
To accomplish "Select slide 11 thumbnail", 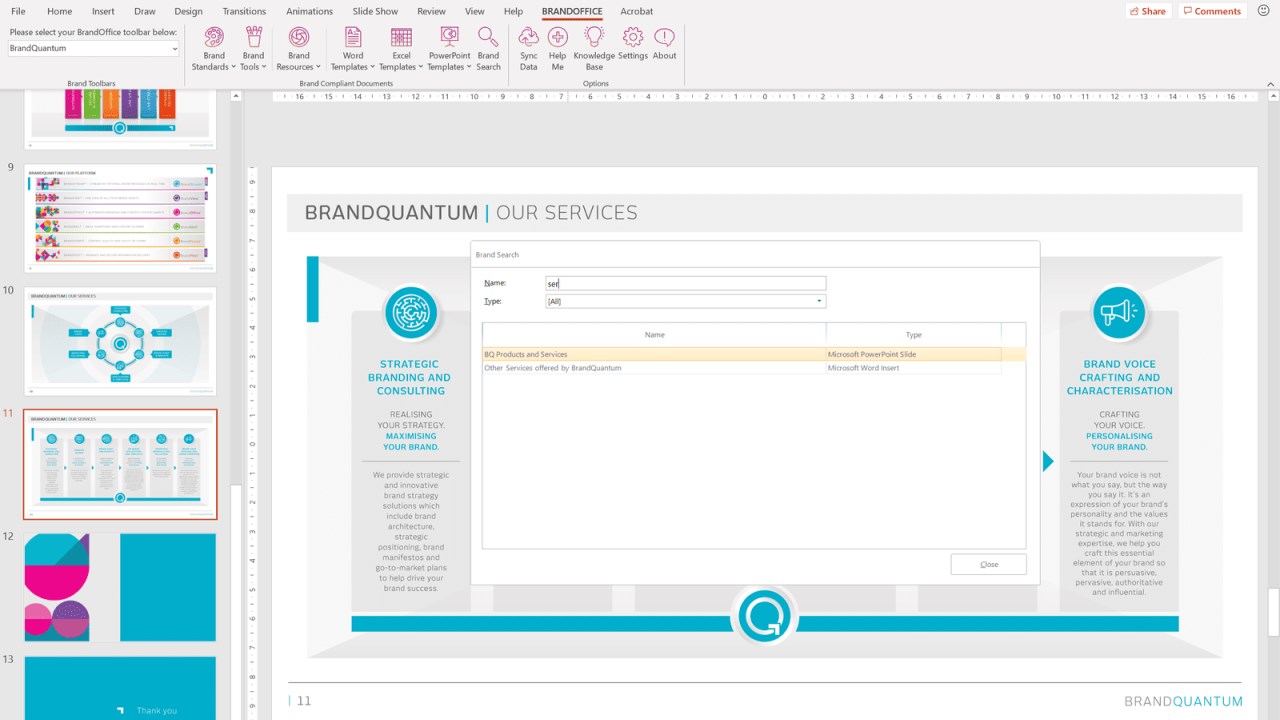I will tap(120, 464).
